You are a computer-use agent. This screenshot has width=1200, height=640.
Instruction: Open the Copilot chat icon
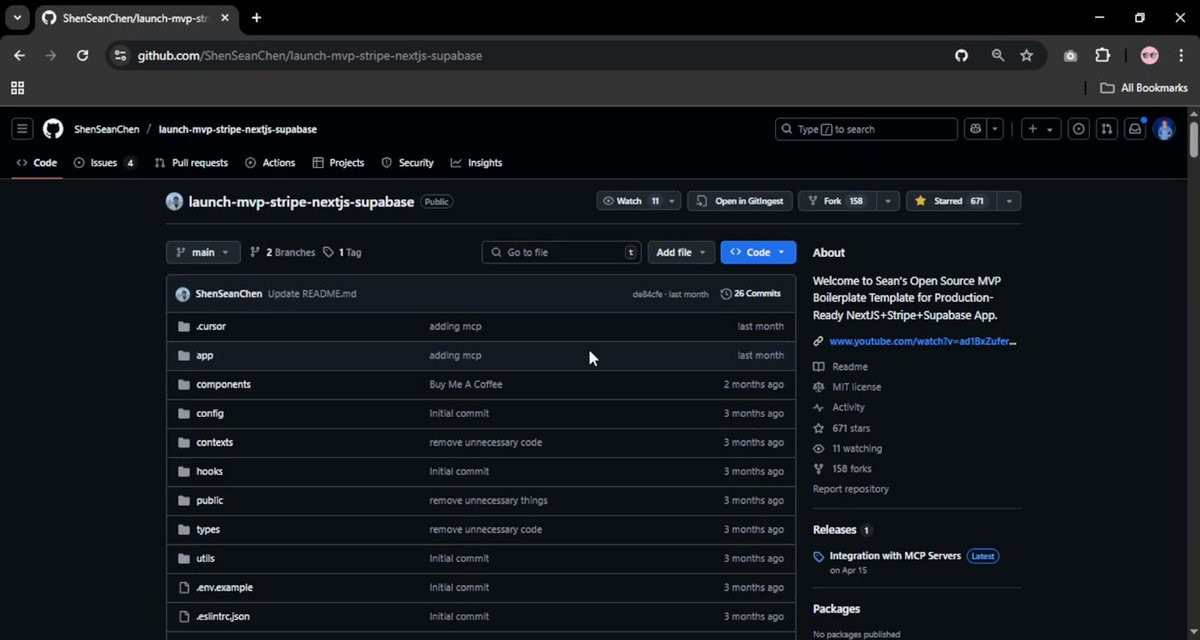[976, 129]
